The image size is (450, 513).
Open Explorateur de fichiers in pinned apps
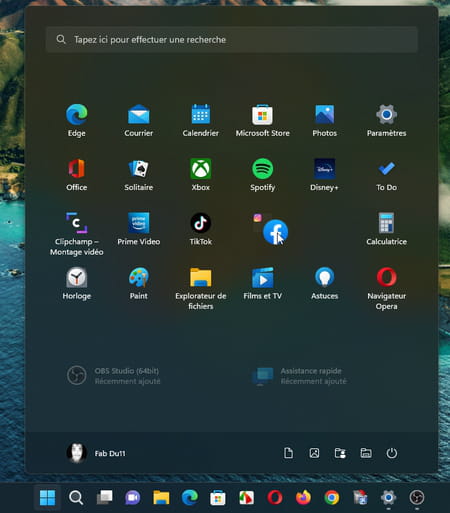pyautogui.click(x=201, y=288)
